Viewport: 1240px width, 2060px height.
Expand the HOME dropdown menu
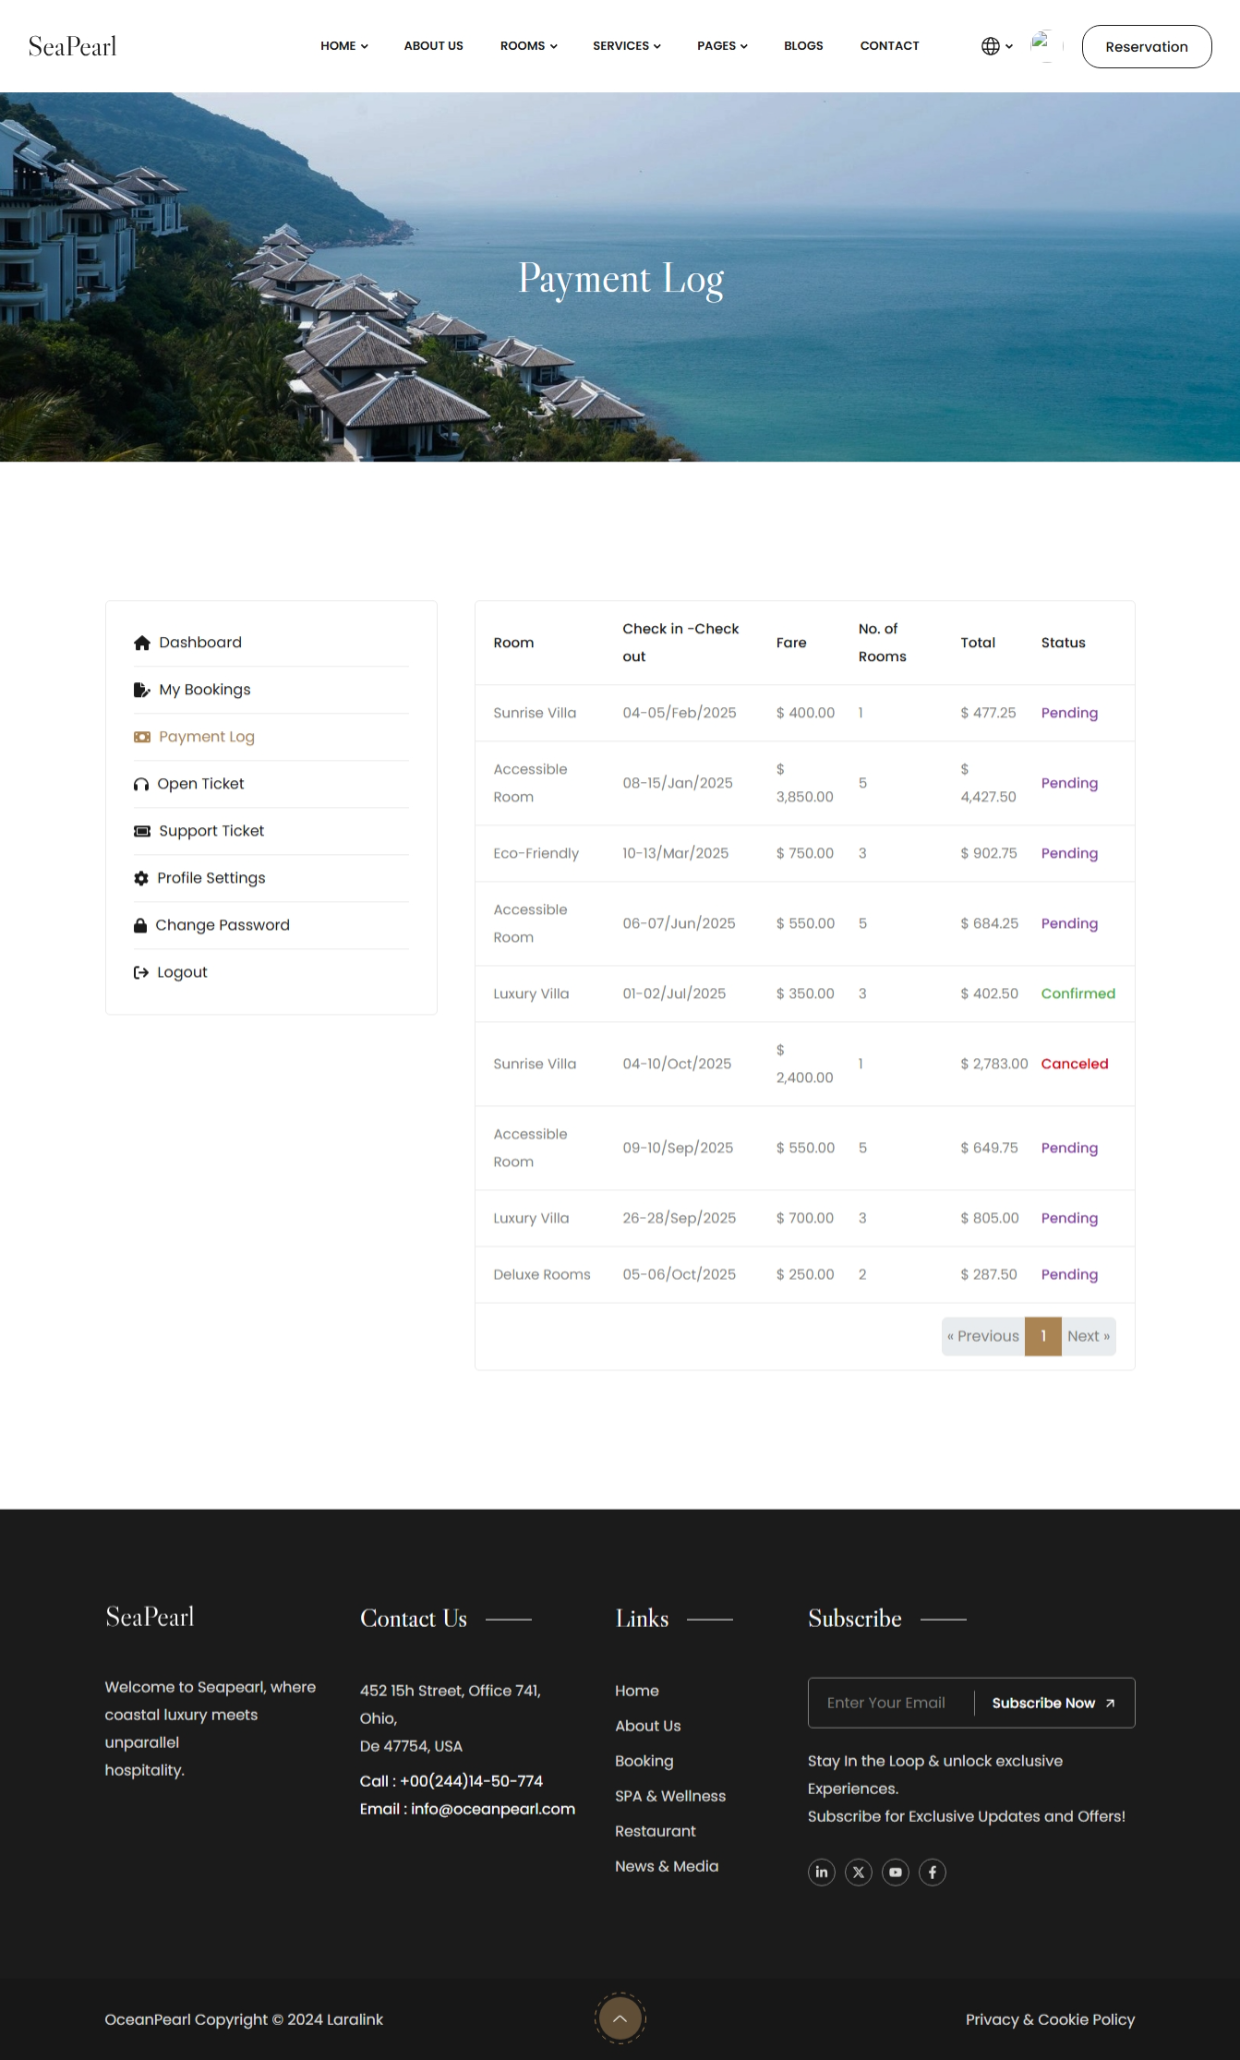click(344, 46)
